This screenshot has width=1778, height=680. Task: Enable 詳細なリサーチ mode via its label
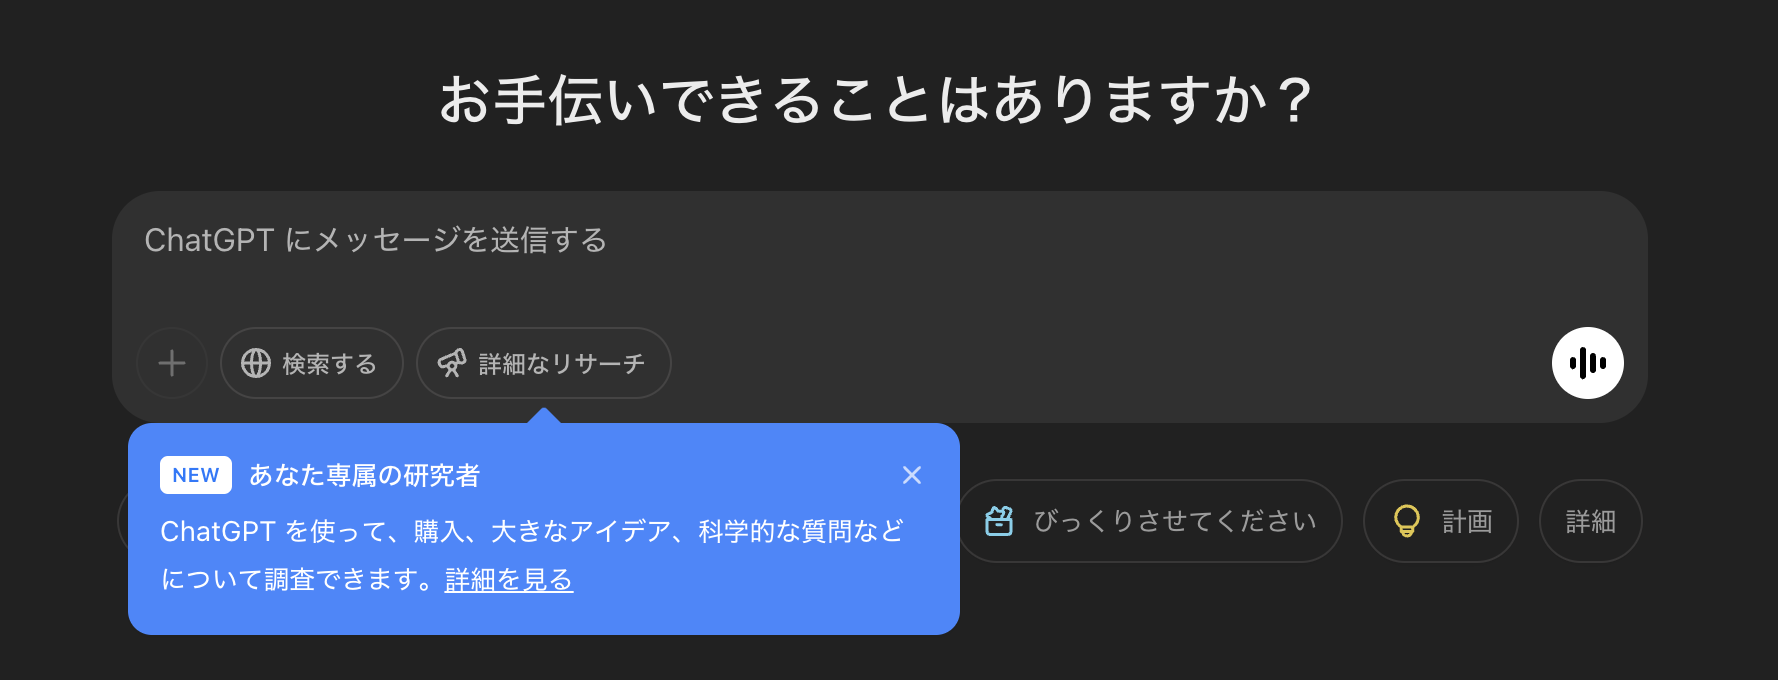click(562, 364)
